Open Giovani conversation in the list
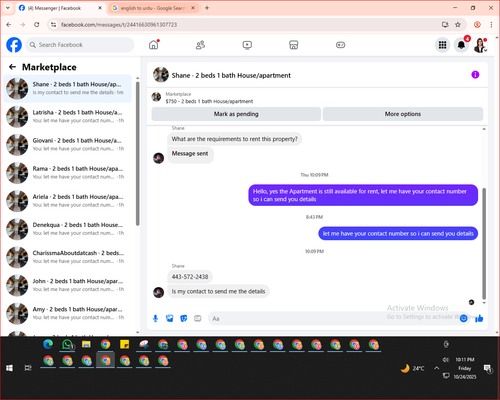Viewport: 500px width, 400px height. click(x=68, y=145)
